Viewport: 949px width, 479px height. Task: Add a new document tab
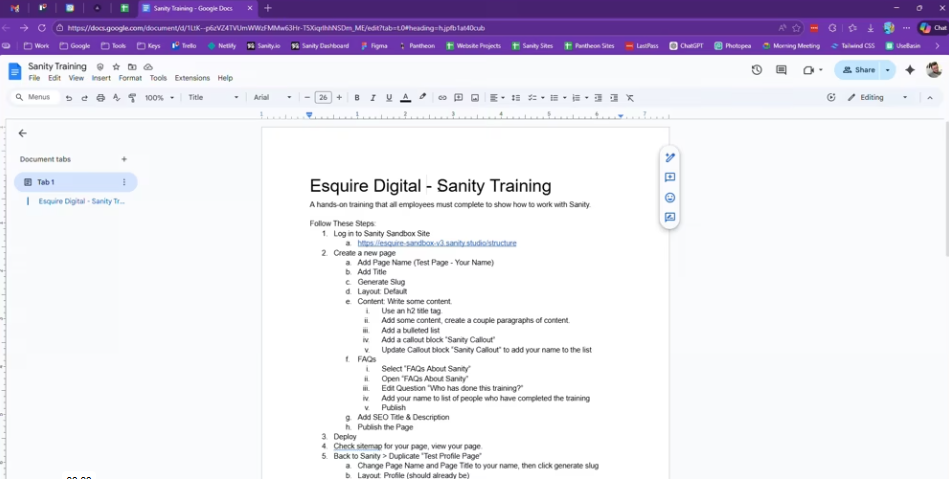[124, 159]
